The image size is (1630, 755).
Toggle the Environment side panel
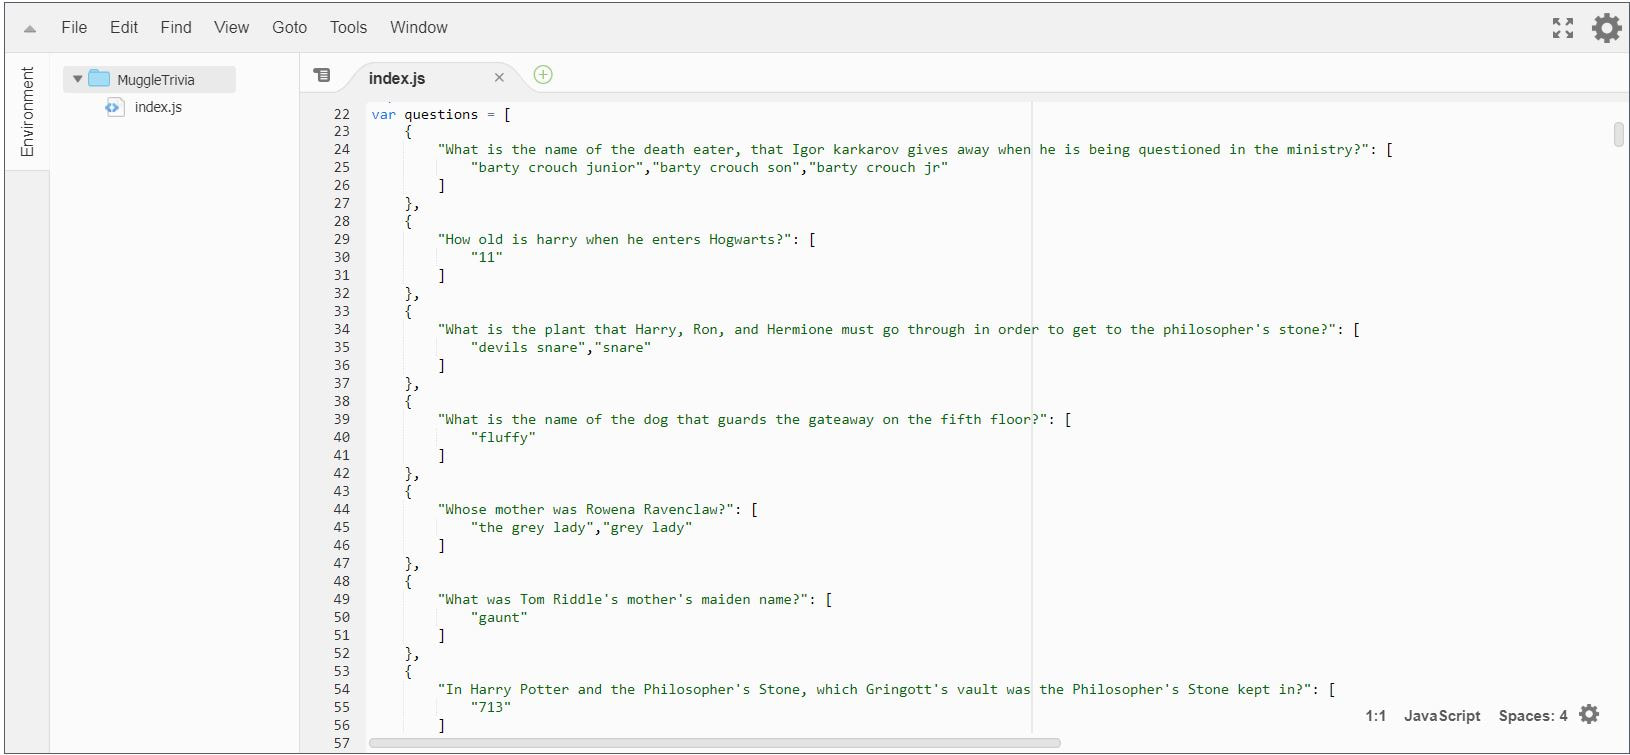[27, 112]
